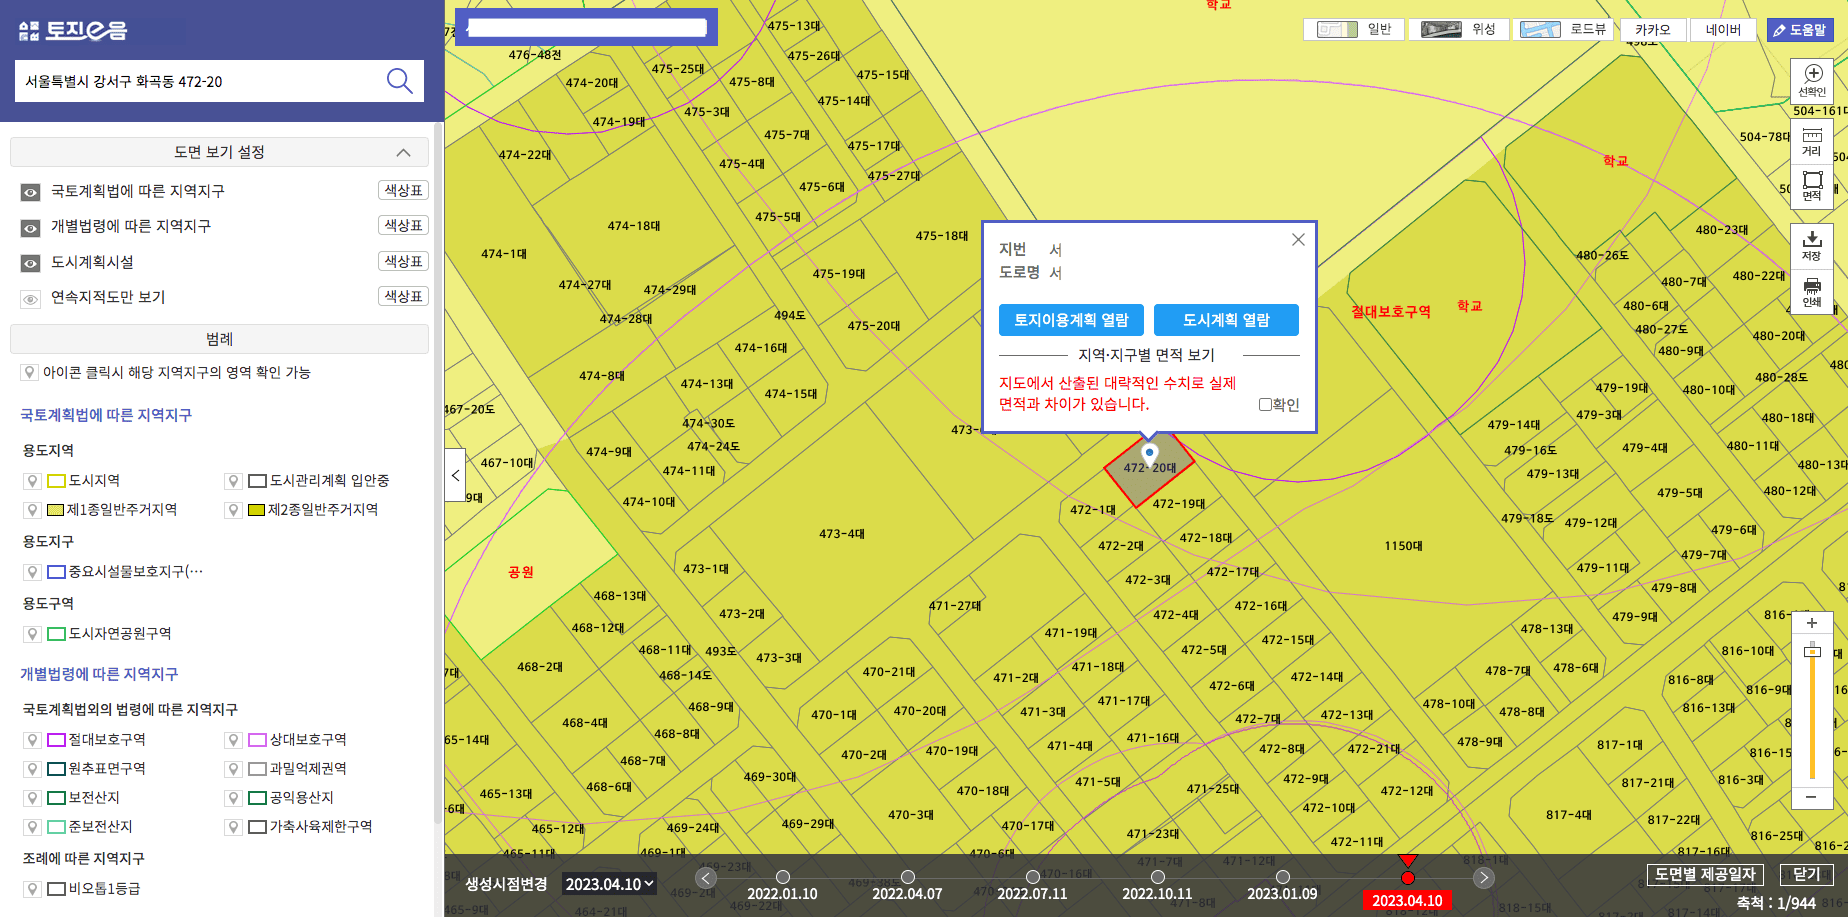1848x917 pixels.
Task: Click location pin for 중요시설물보호지구
Action: pyautogui.click(x=32, y=572)
